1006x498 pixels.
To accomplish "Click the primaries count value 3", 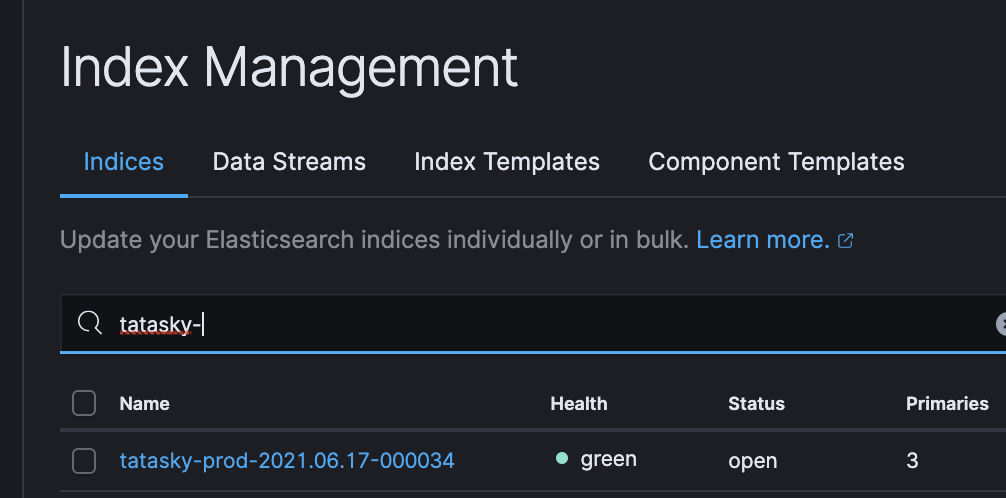I will pyautogui.click(x=912, y=461).
